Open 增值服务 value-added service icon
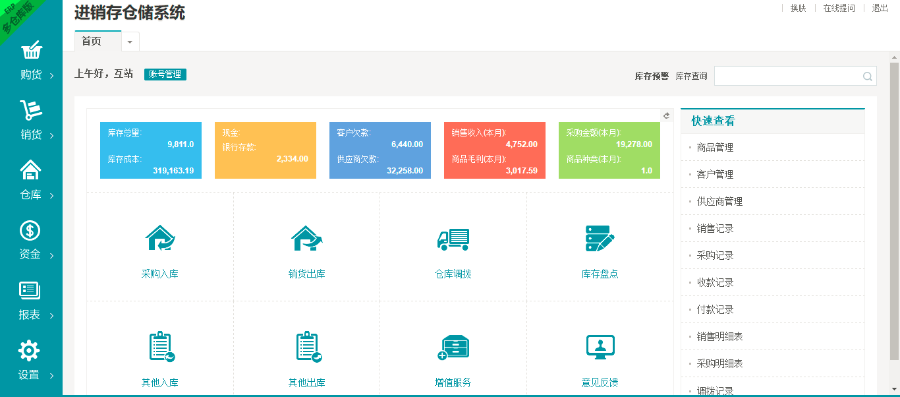900x397 pixels. pyautogui.click(x=453, y=347)
